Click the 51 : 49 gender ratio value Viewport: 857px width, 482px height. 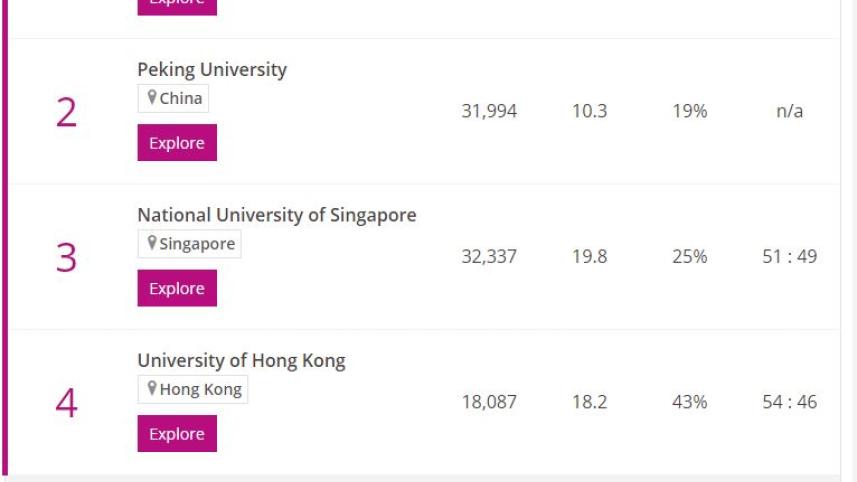[789, 257]
